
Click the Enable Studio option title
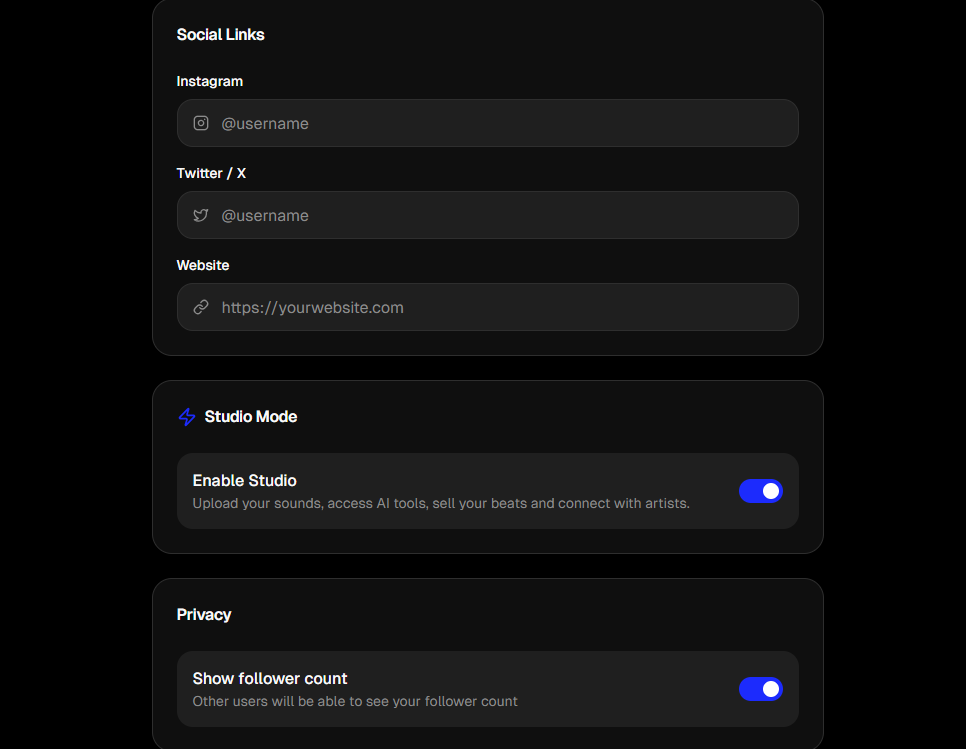point(245,481)
